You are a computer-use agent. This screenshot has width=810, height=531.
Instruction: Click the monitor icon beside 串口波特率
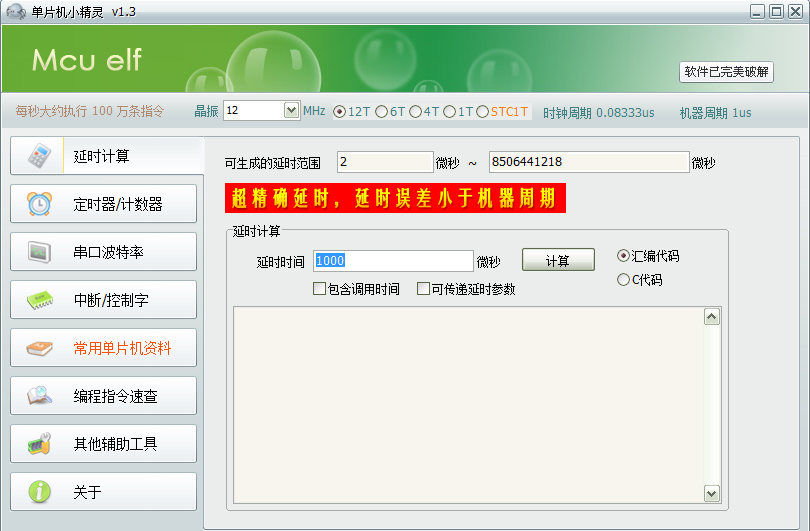click(39, 252)
